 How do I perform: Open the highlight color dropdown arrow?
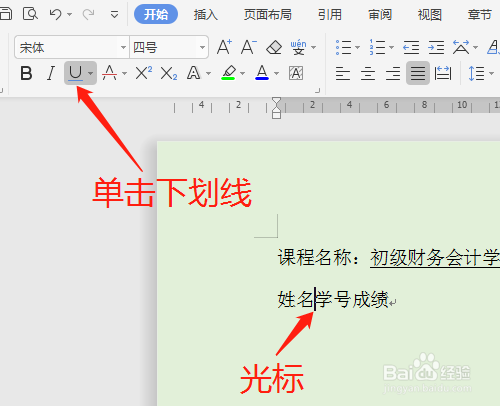point(242,73)
